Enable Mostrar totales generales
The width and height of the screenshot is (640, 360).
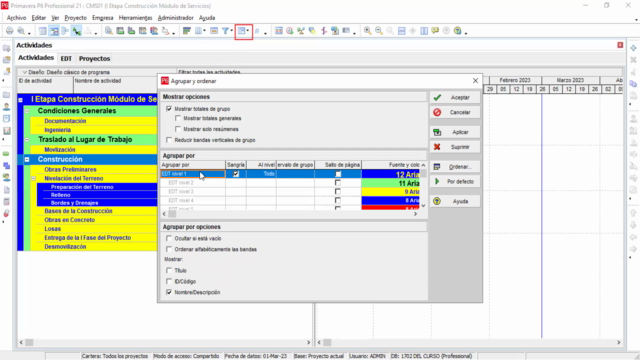coord(178,118)
